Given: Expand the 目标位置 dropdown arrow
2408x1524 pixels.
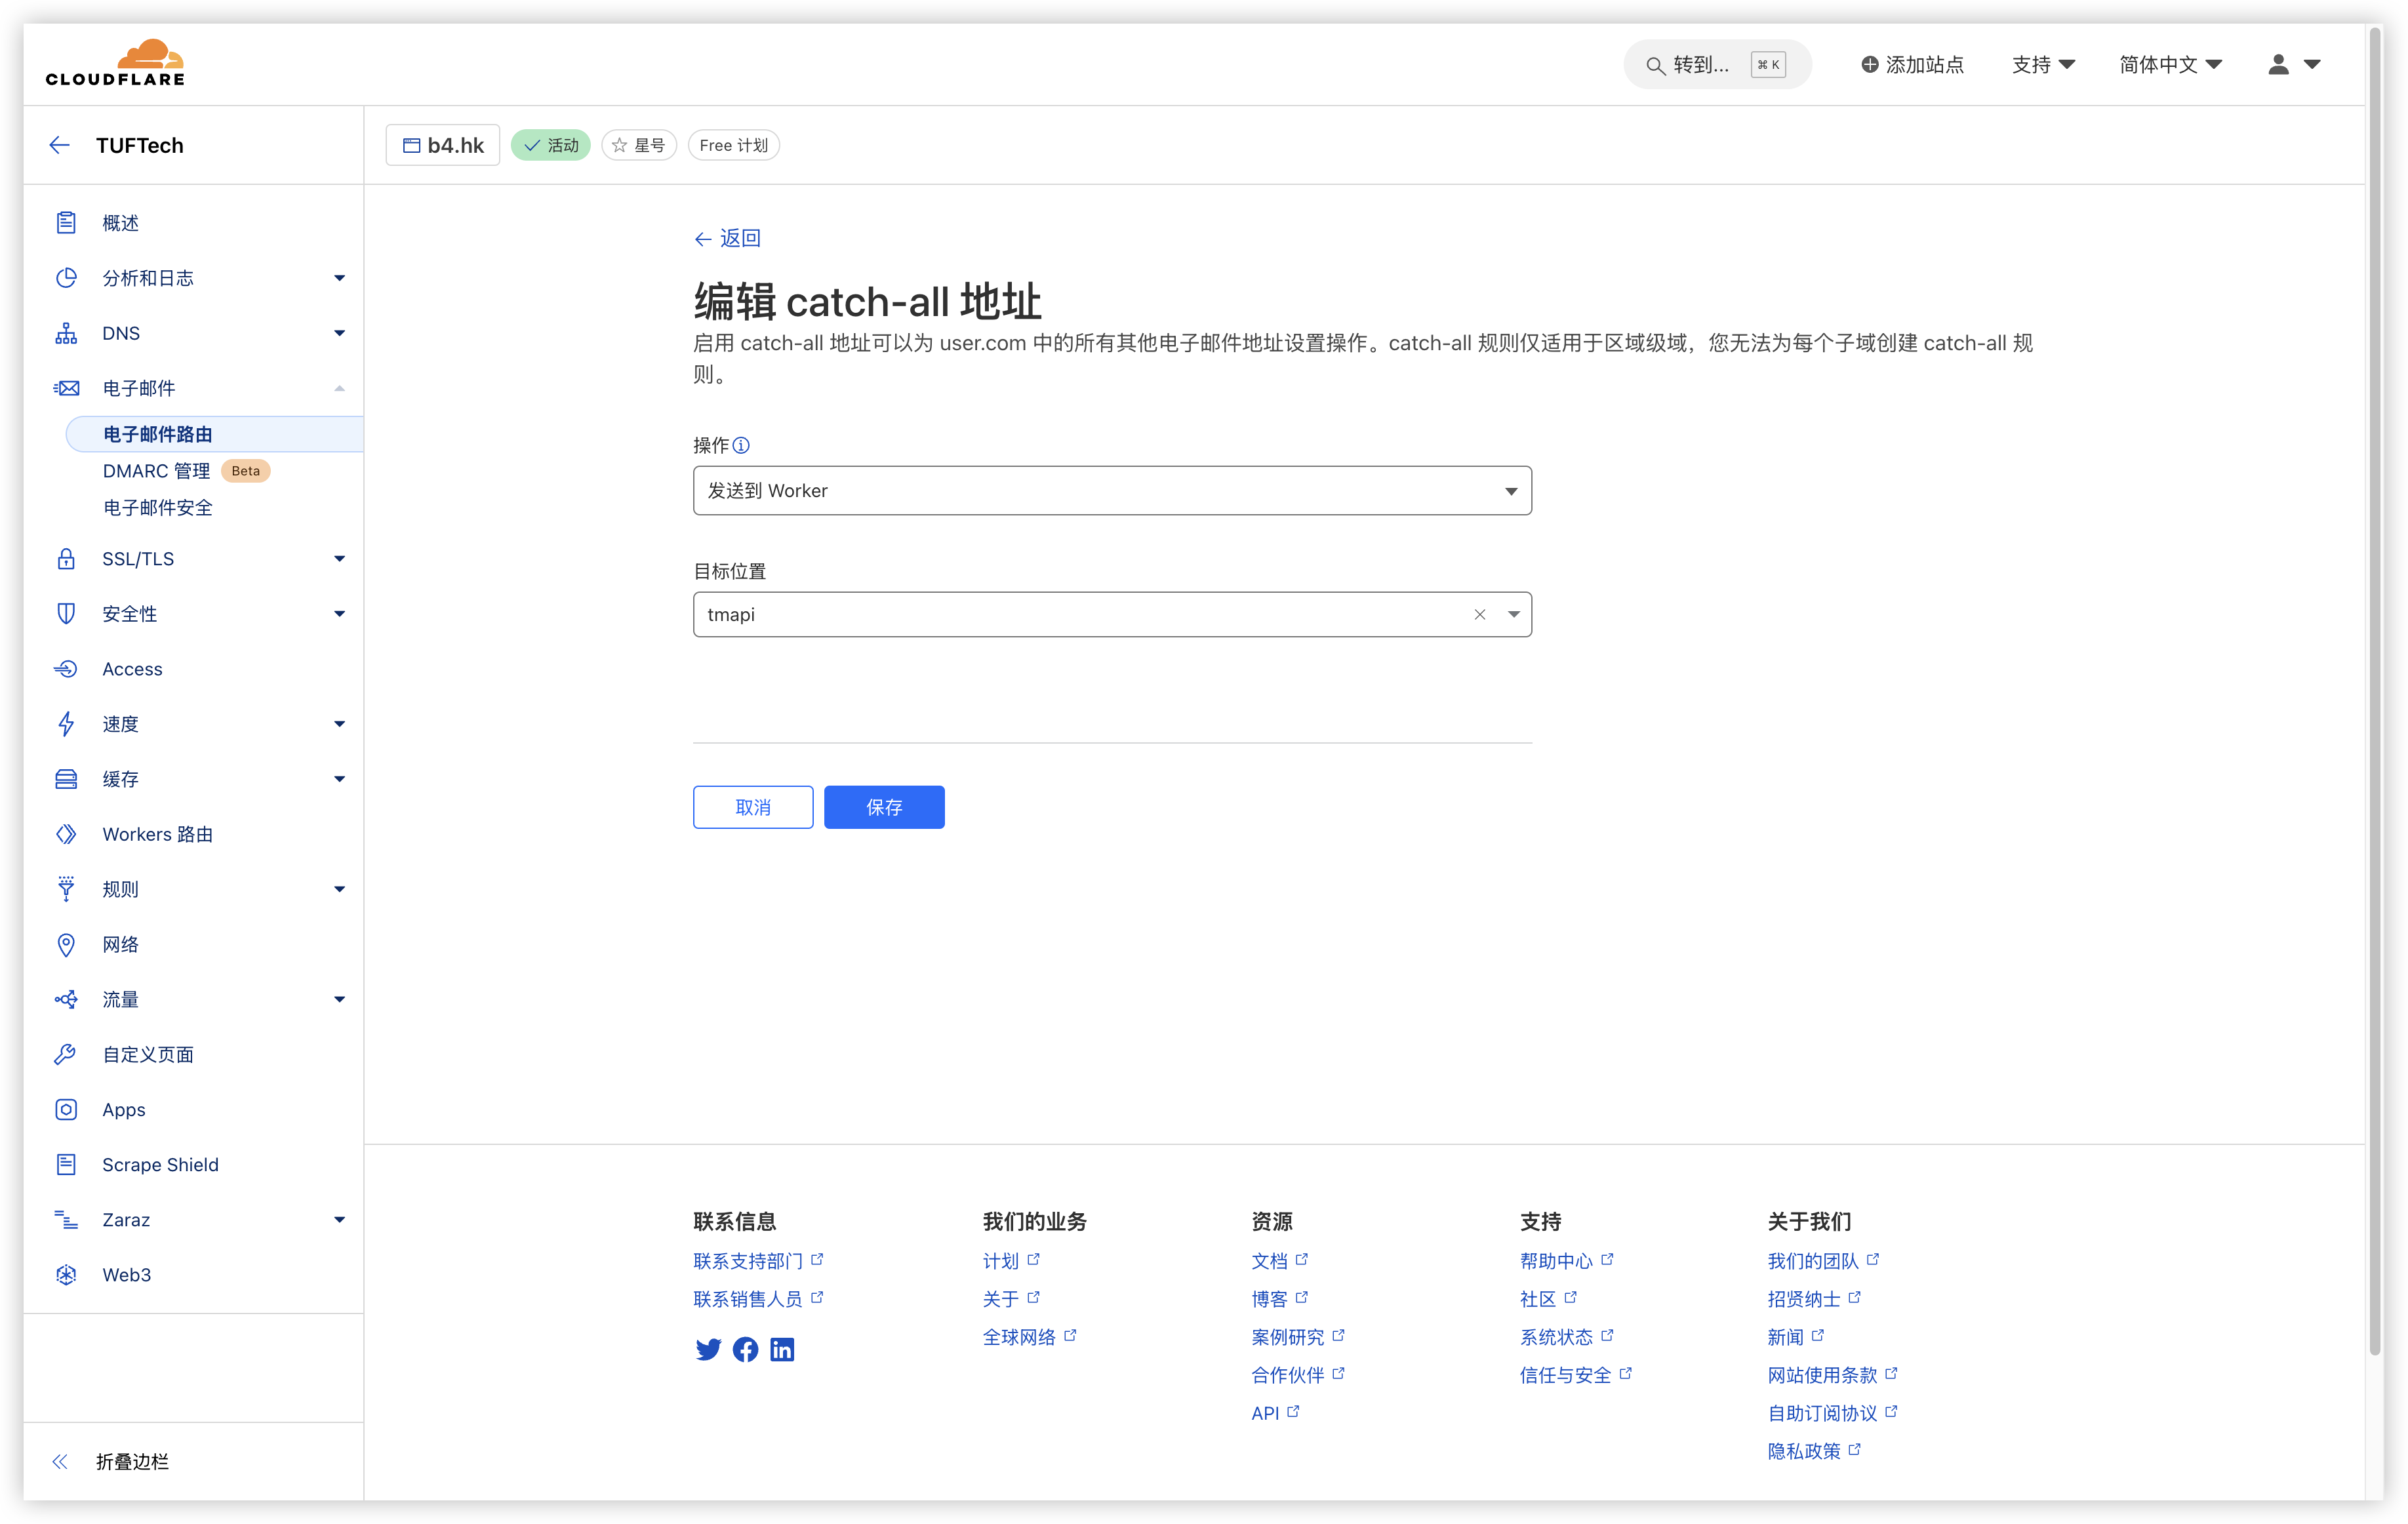Looking at the screenshot, I should (x=1513, y=614).
